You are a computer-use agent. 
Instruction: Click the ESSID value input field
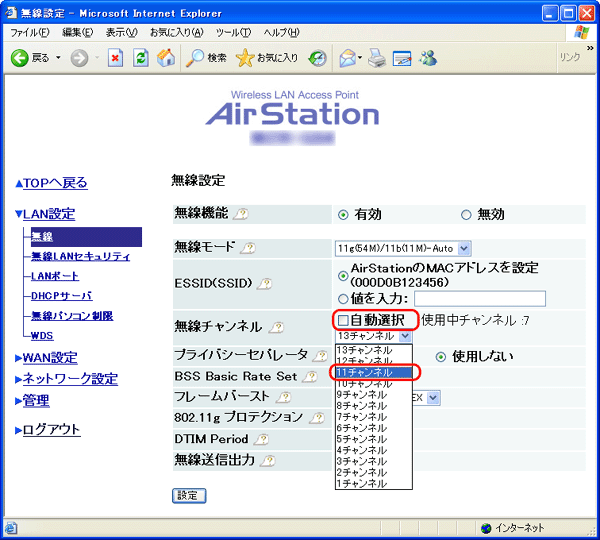[x=480, y=299]
